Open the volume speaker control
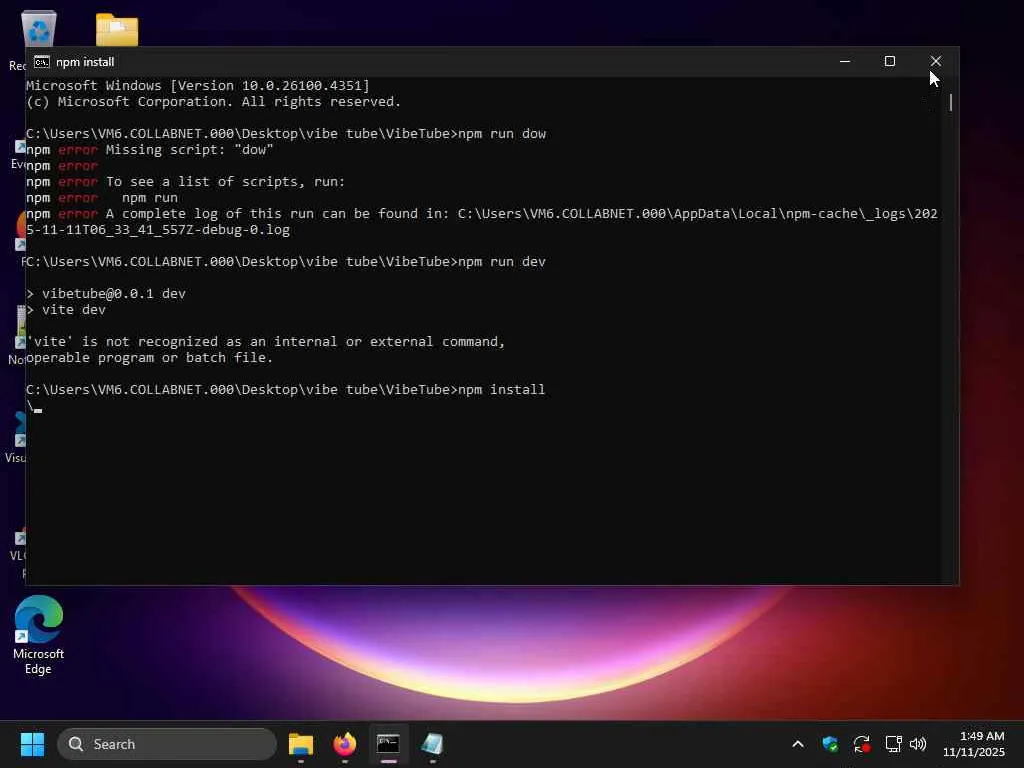 [918, 744]
